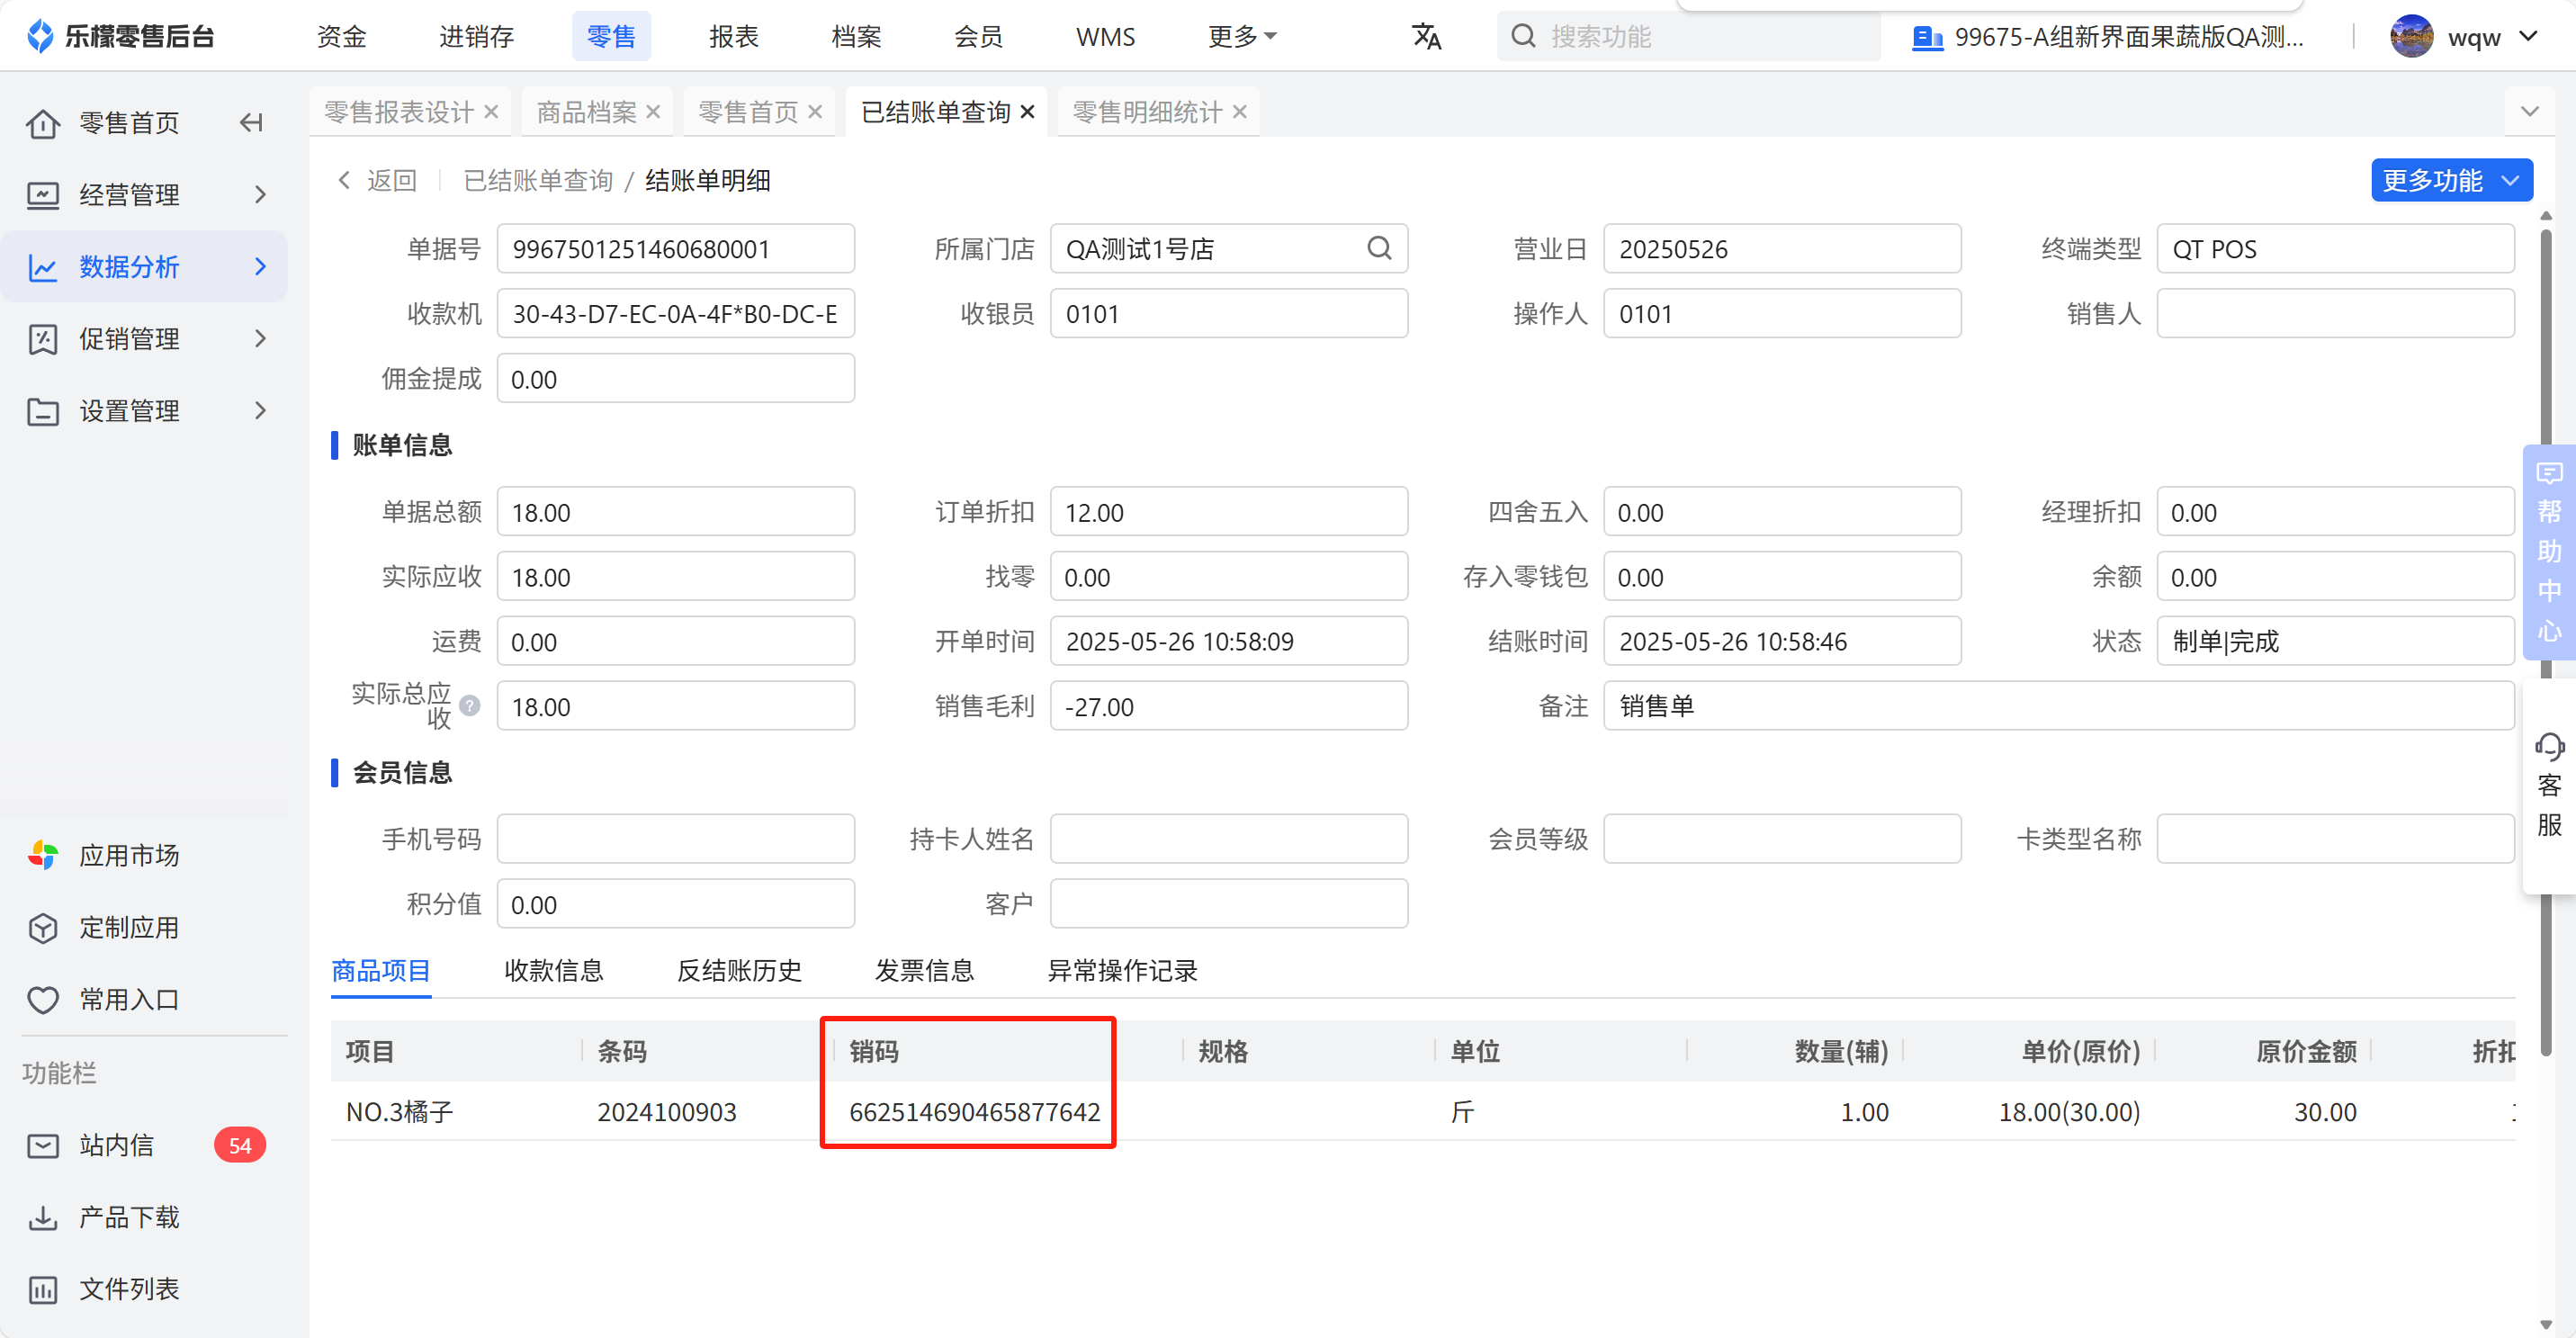Switch to the 反结账历史 tab
Image resolution: width=2576 pixels, height=1338 pixels.
pos(739,970)
